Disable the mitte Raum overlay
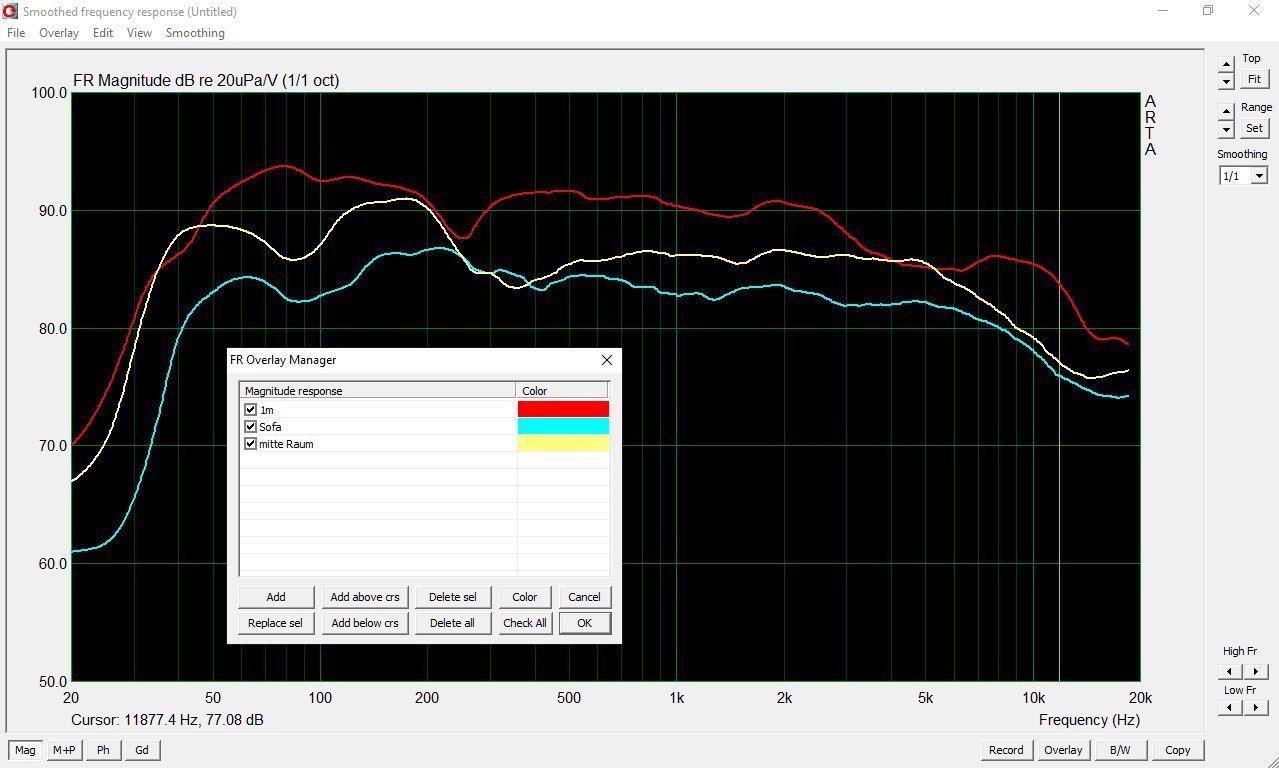The image size is (1279, 768). [251, 444]
